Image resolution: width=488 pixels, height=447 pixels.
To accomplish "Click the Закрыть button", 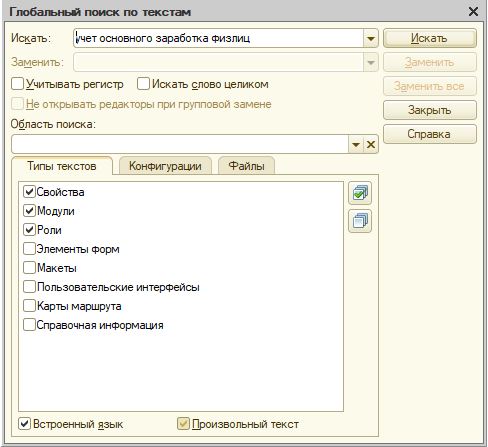I will (x=430, y=110).
